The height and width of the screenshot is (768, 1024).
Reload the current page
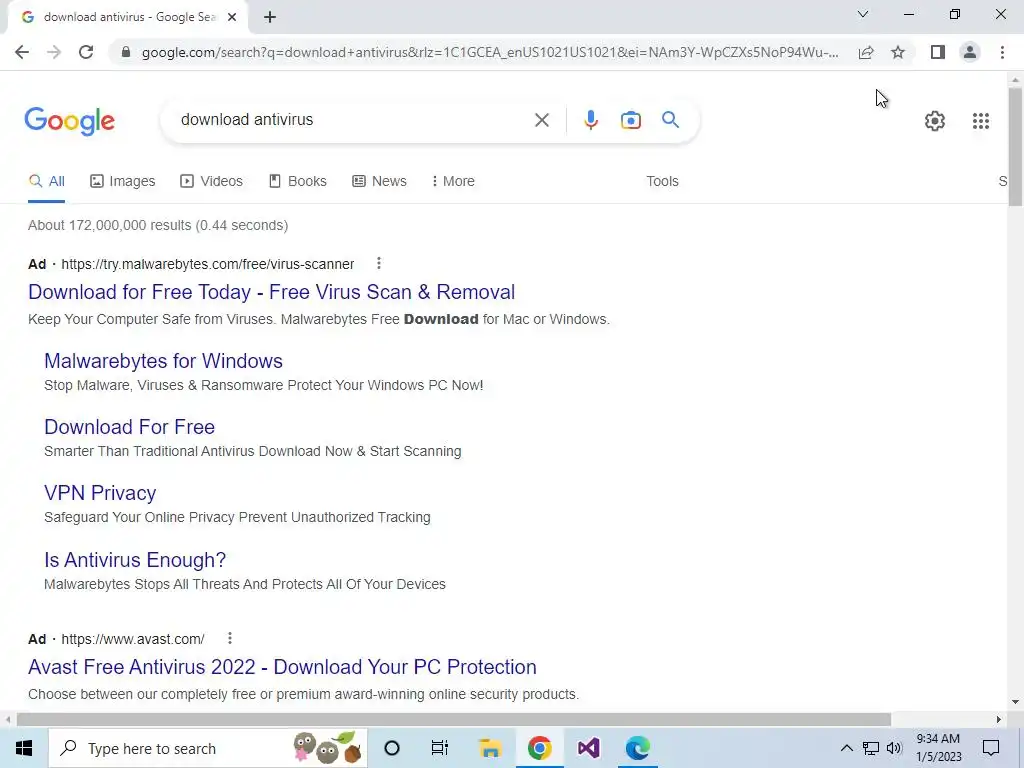[86, 52]
